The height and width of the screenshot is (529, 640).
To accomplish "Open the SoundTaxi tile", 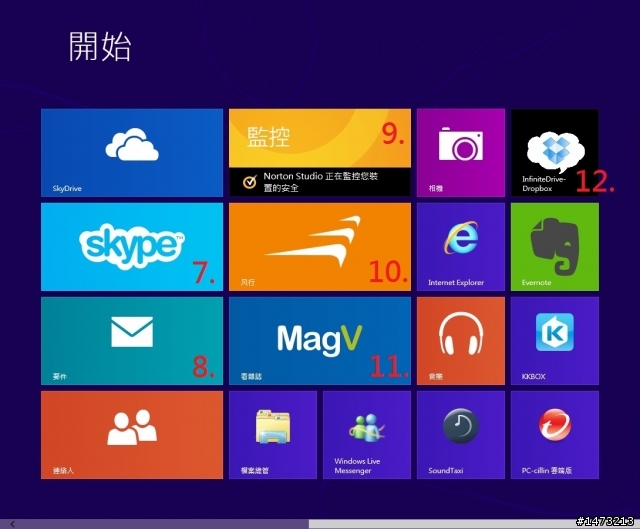I will click(461, 435).
